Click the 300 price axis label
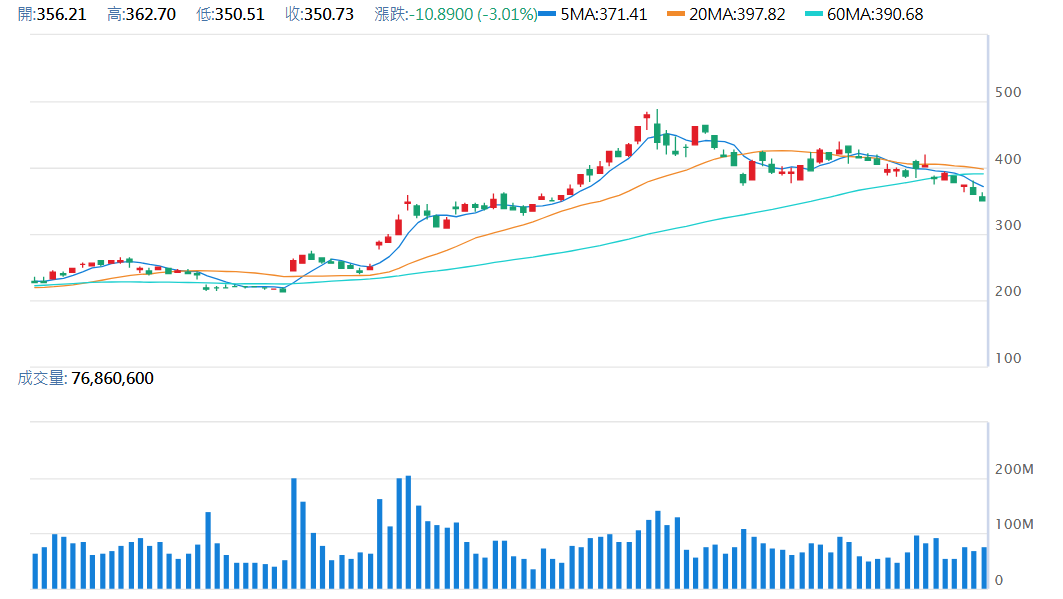The width and height of the screenshot is (1063, 599). click(x=1007, y=225)
